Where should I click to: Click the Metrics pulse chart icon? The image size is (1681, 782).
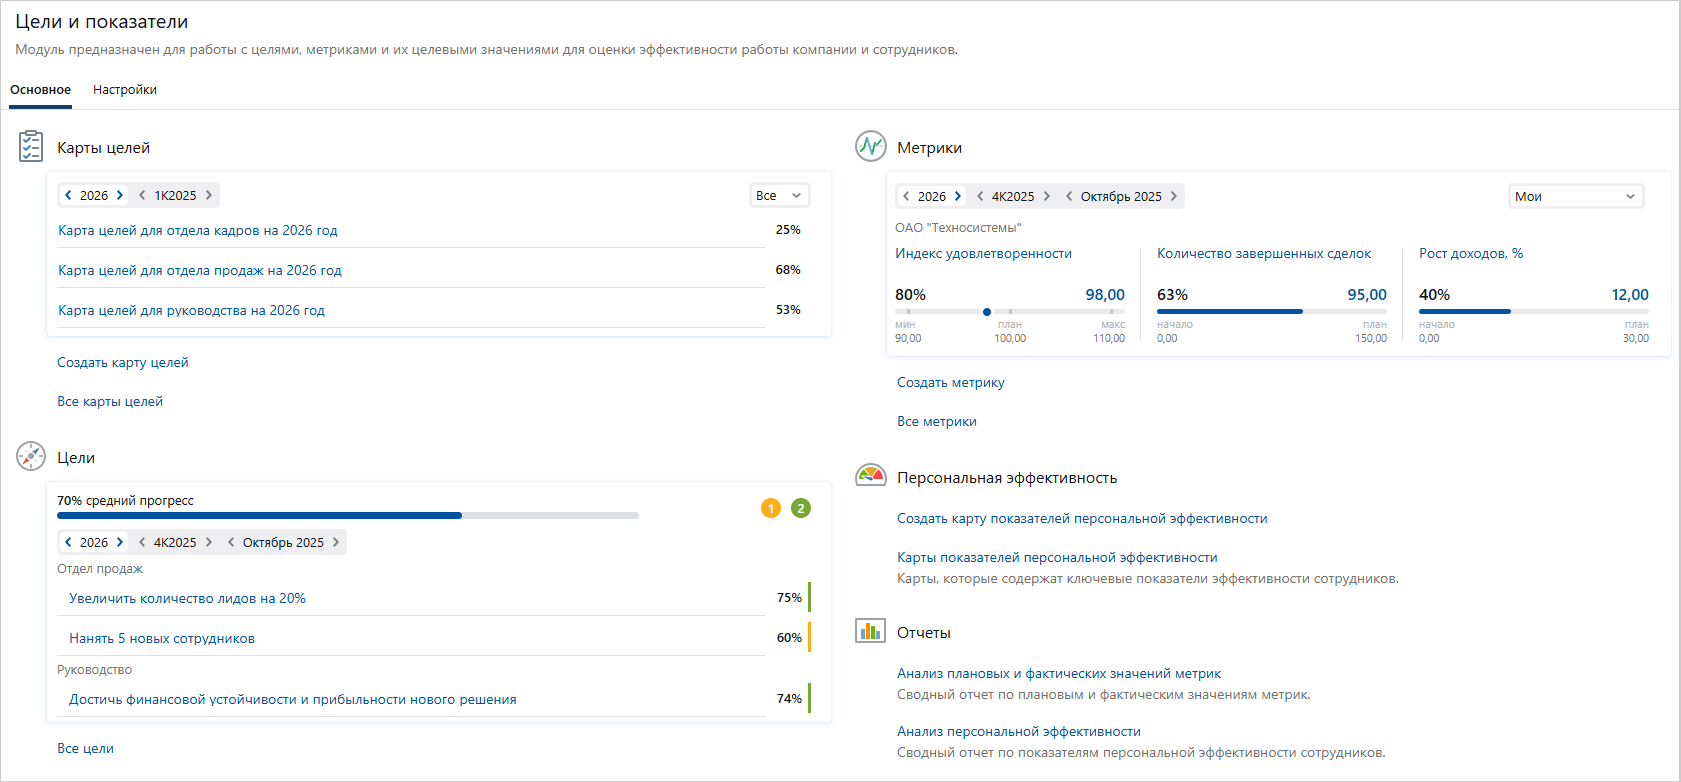pyautogui.click(x=871, y=146)
